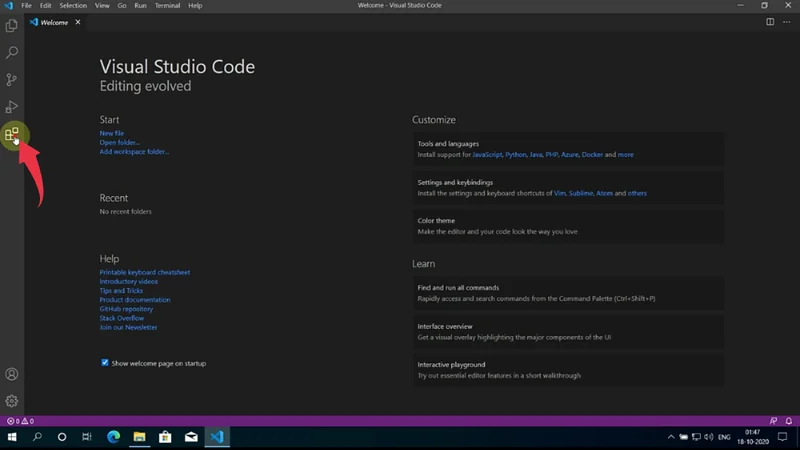Click the New file link

[112, 133]
